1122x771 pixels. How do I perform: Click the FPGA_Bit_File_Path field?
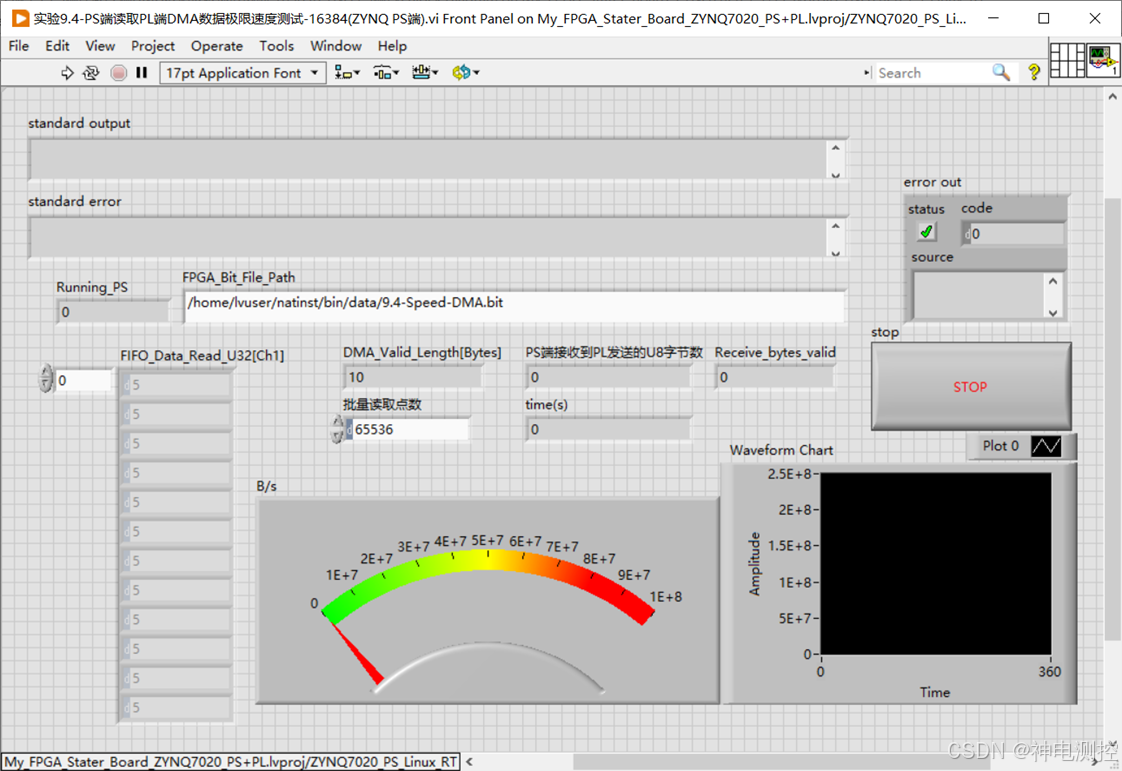click(x=514, y=306)
